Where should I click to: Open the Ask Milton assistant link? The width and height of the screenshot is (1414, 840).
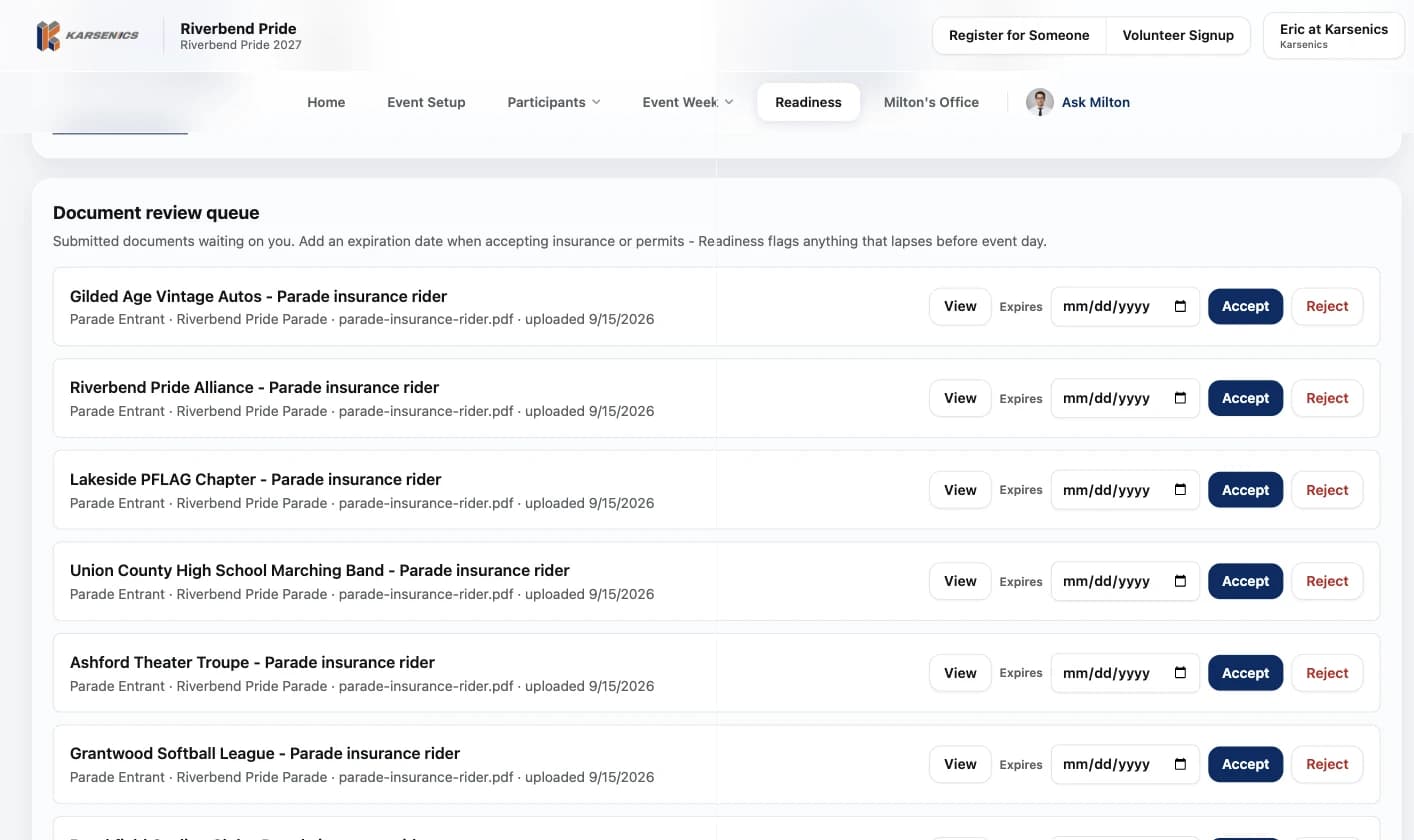[1096, 102]
